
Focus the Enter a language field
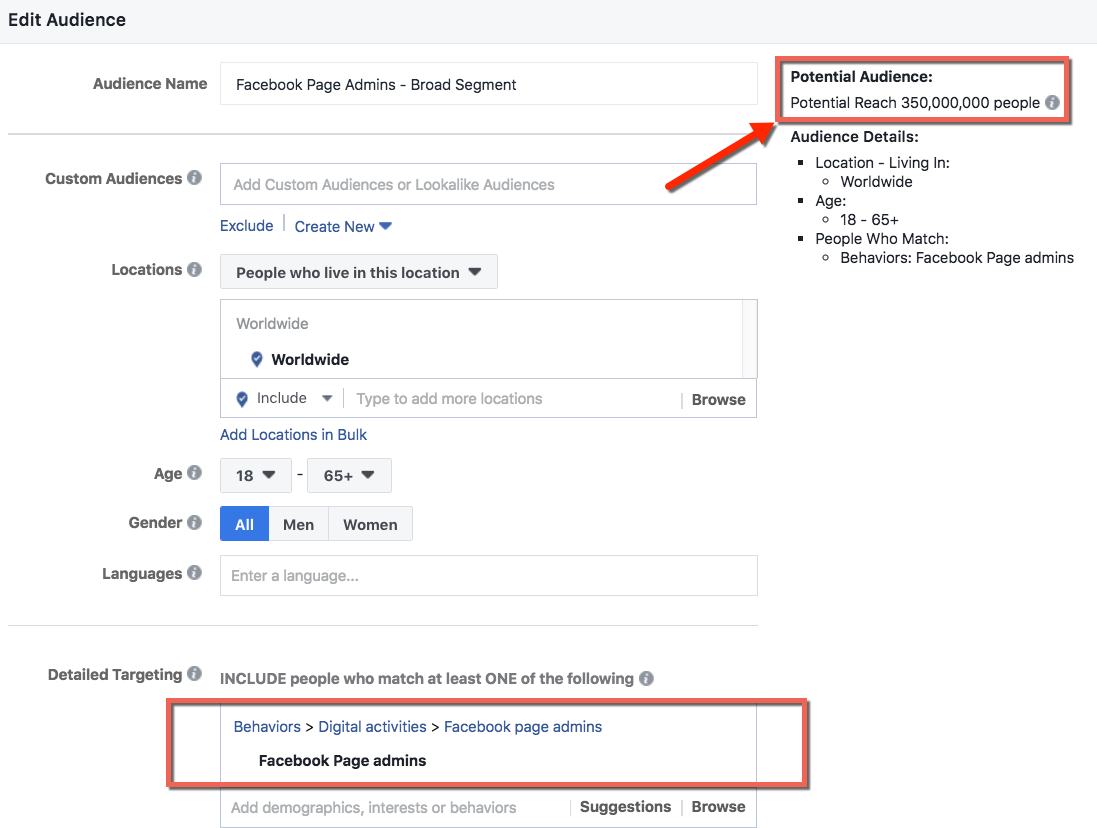click(488, 576)
